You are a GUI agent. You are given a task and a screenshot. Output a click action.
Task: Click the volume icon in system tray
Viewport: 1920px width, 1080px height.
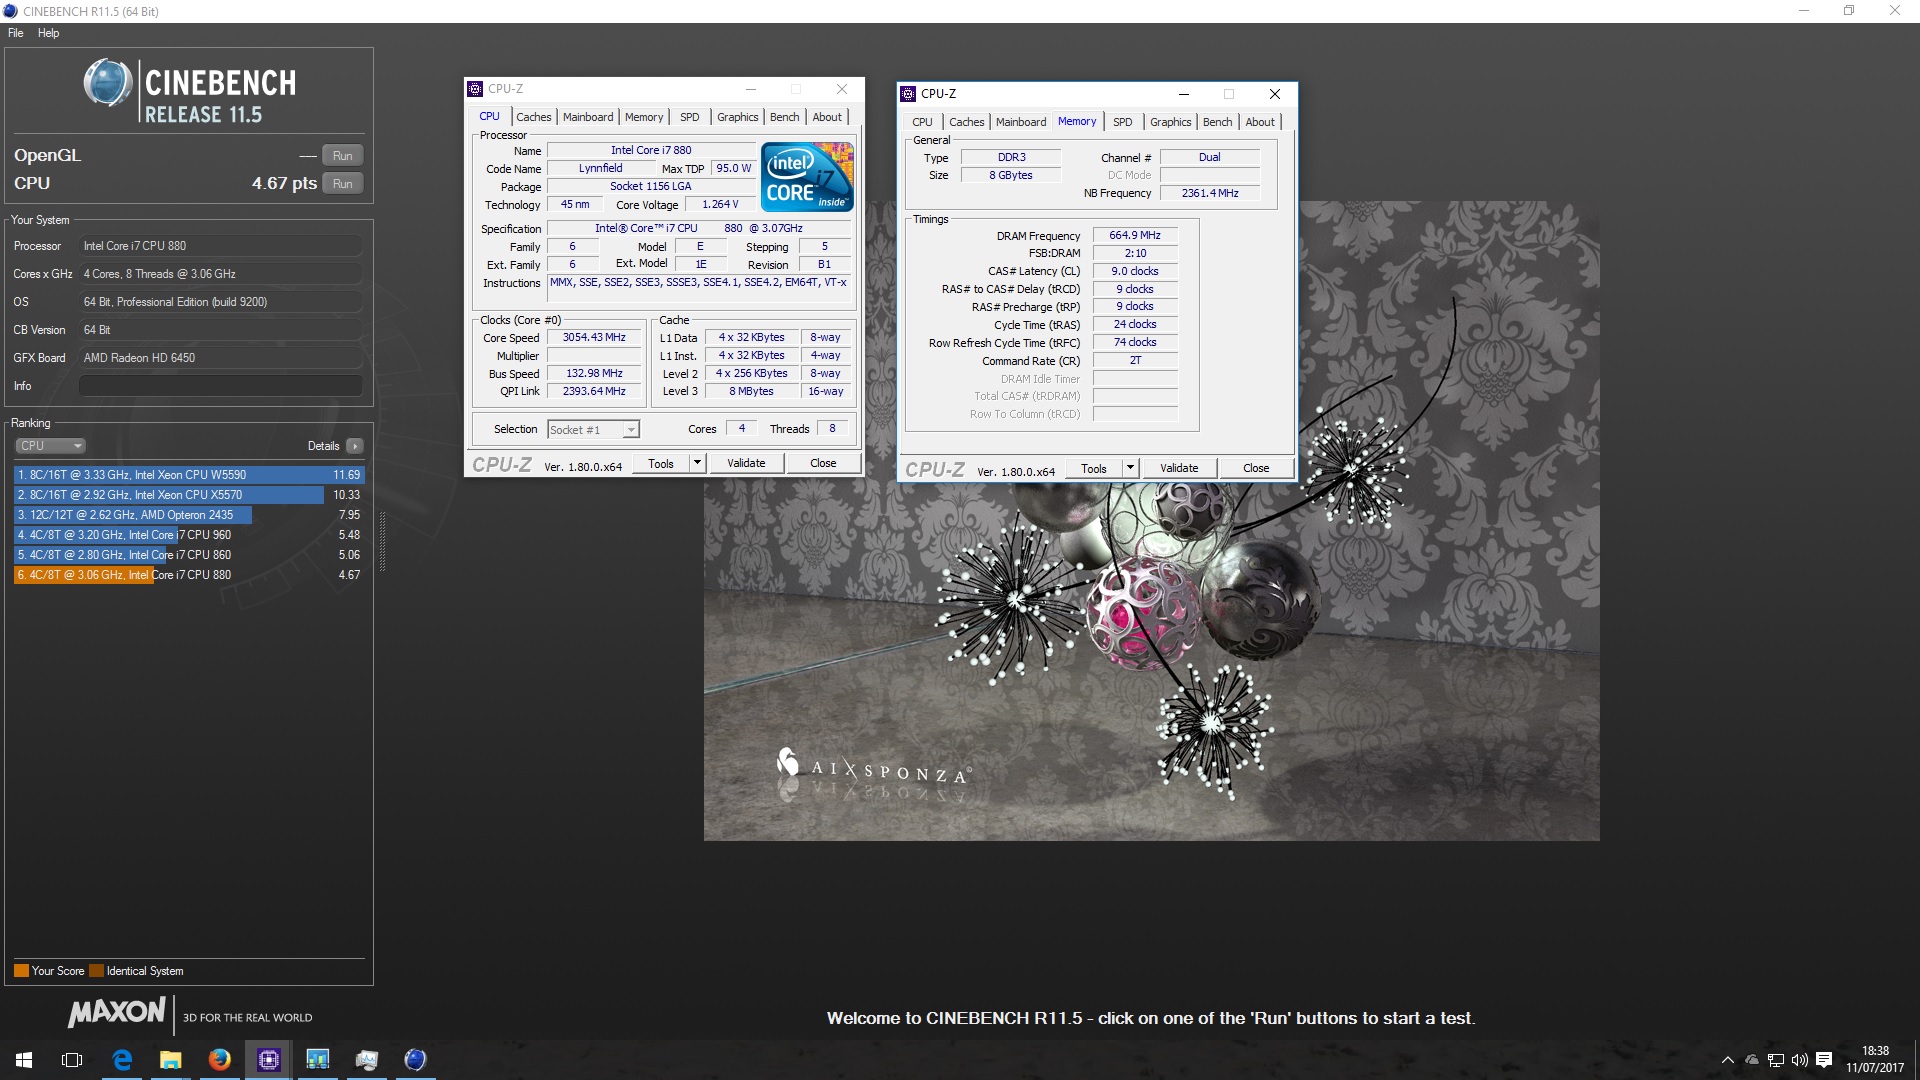click(1800, 1060)
